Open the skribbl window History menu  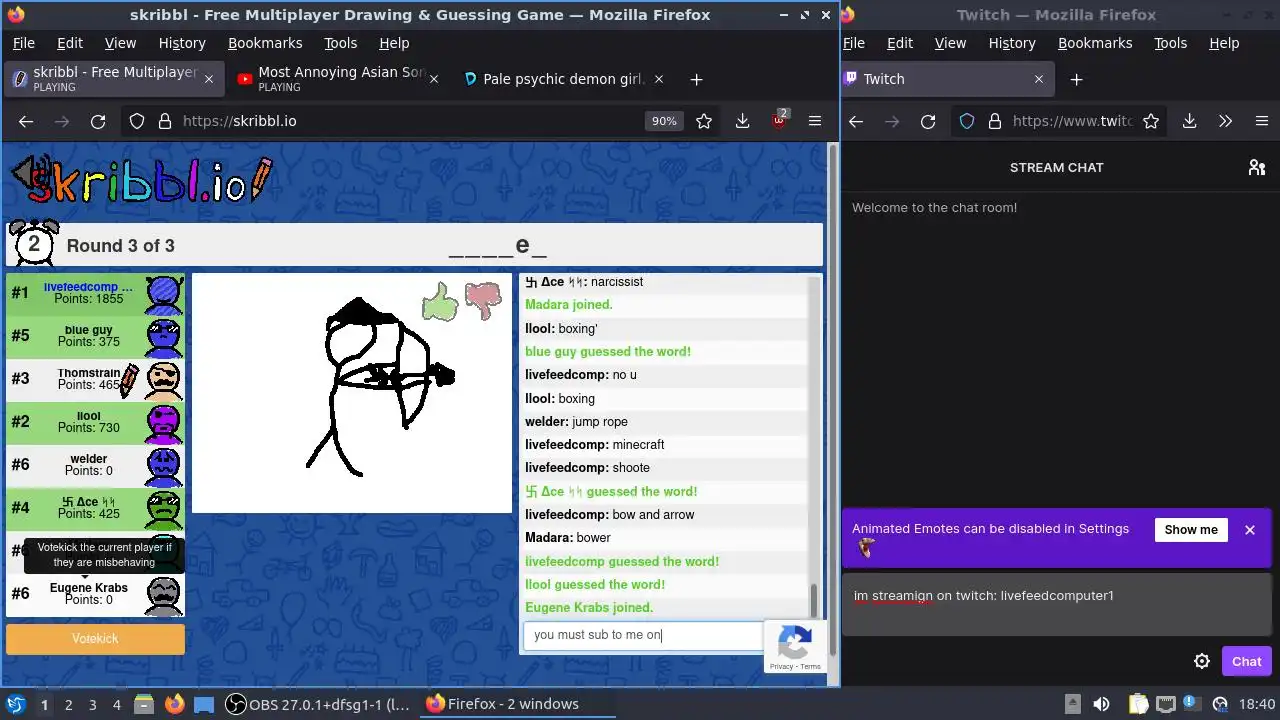point(182,43)
